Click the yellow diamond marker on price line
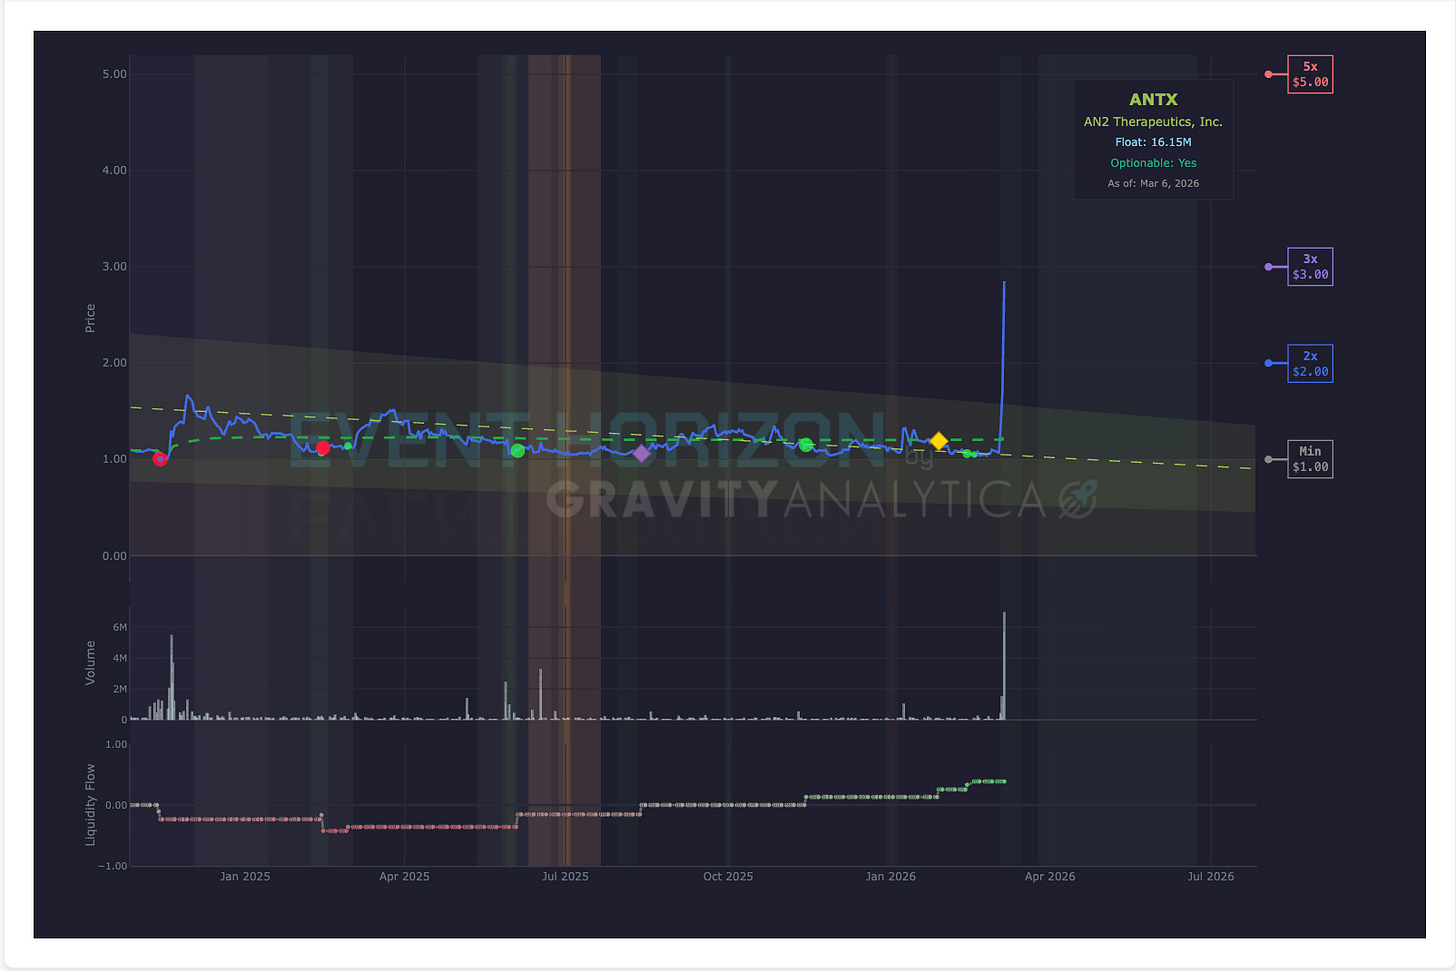The height and width of the screenshot is (971, 1456). (938, 441)
